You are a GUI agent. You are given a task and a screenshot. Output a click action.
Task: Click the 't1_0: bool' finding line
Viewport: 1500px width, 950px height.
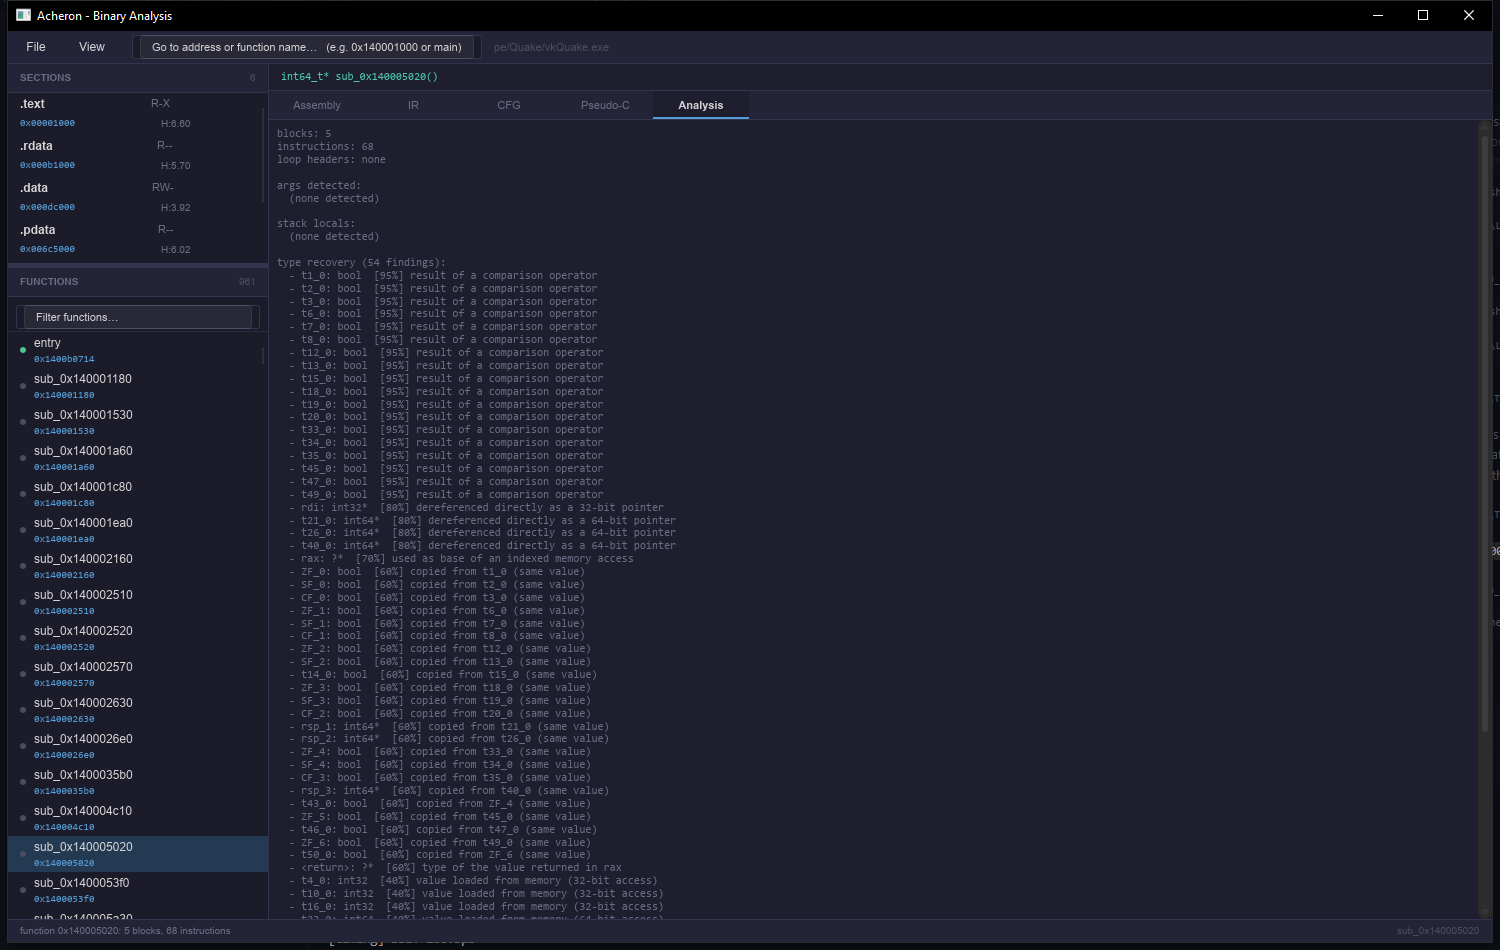[x=443, y=276]
